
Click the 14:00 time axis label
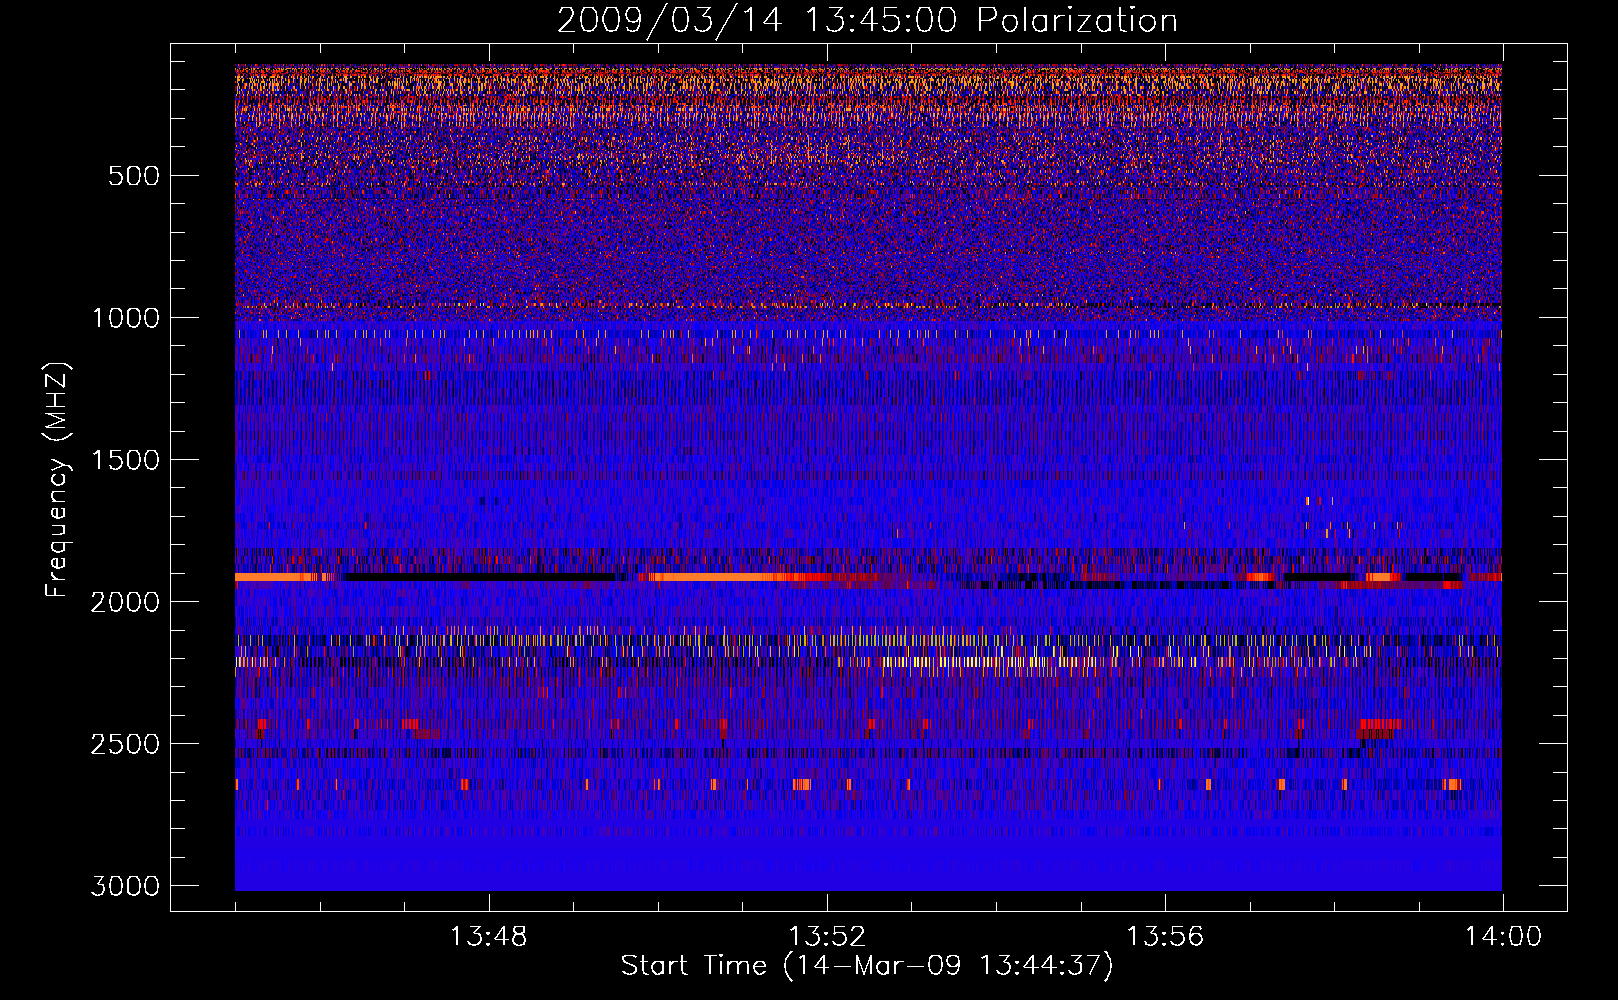pos(1503,937)
